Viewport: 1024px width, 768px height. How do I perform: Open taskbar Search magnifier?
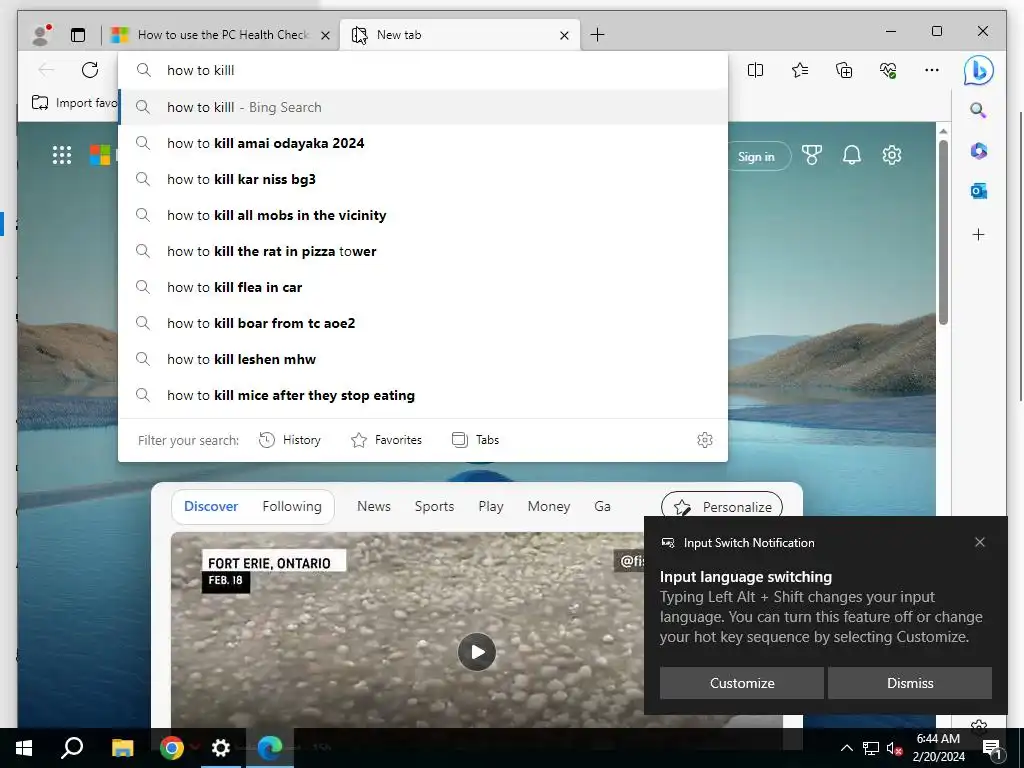pos(72,748)
